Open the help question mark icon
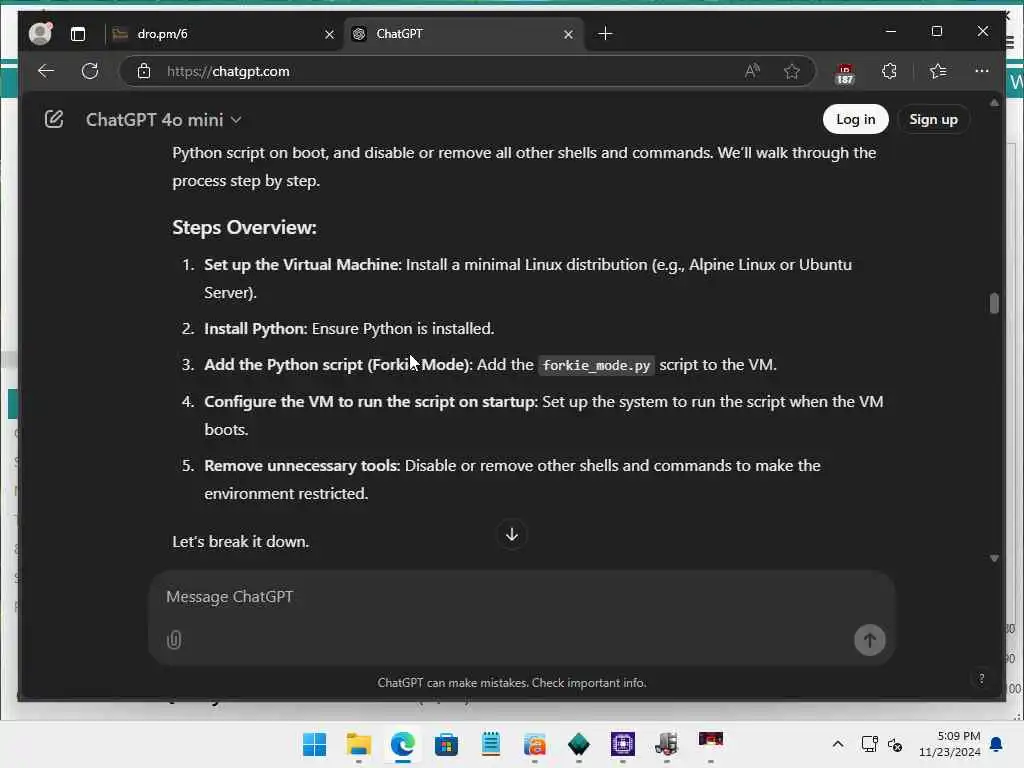1024x768 pixels. (x=982, y=679)
